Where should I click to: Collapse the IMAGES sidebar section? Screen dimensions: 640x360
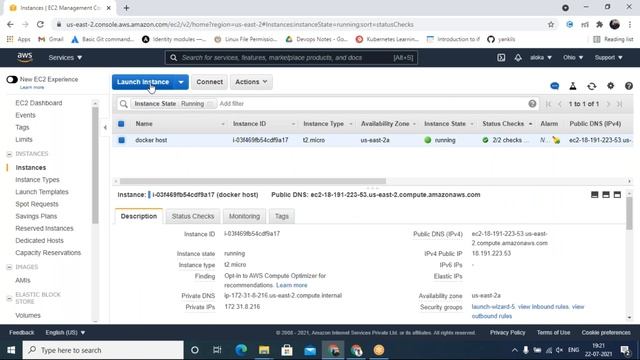[x=9, y=267]
